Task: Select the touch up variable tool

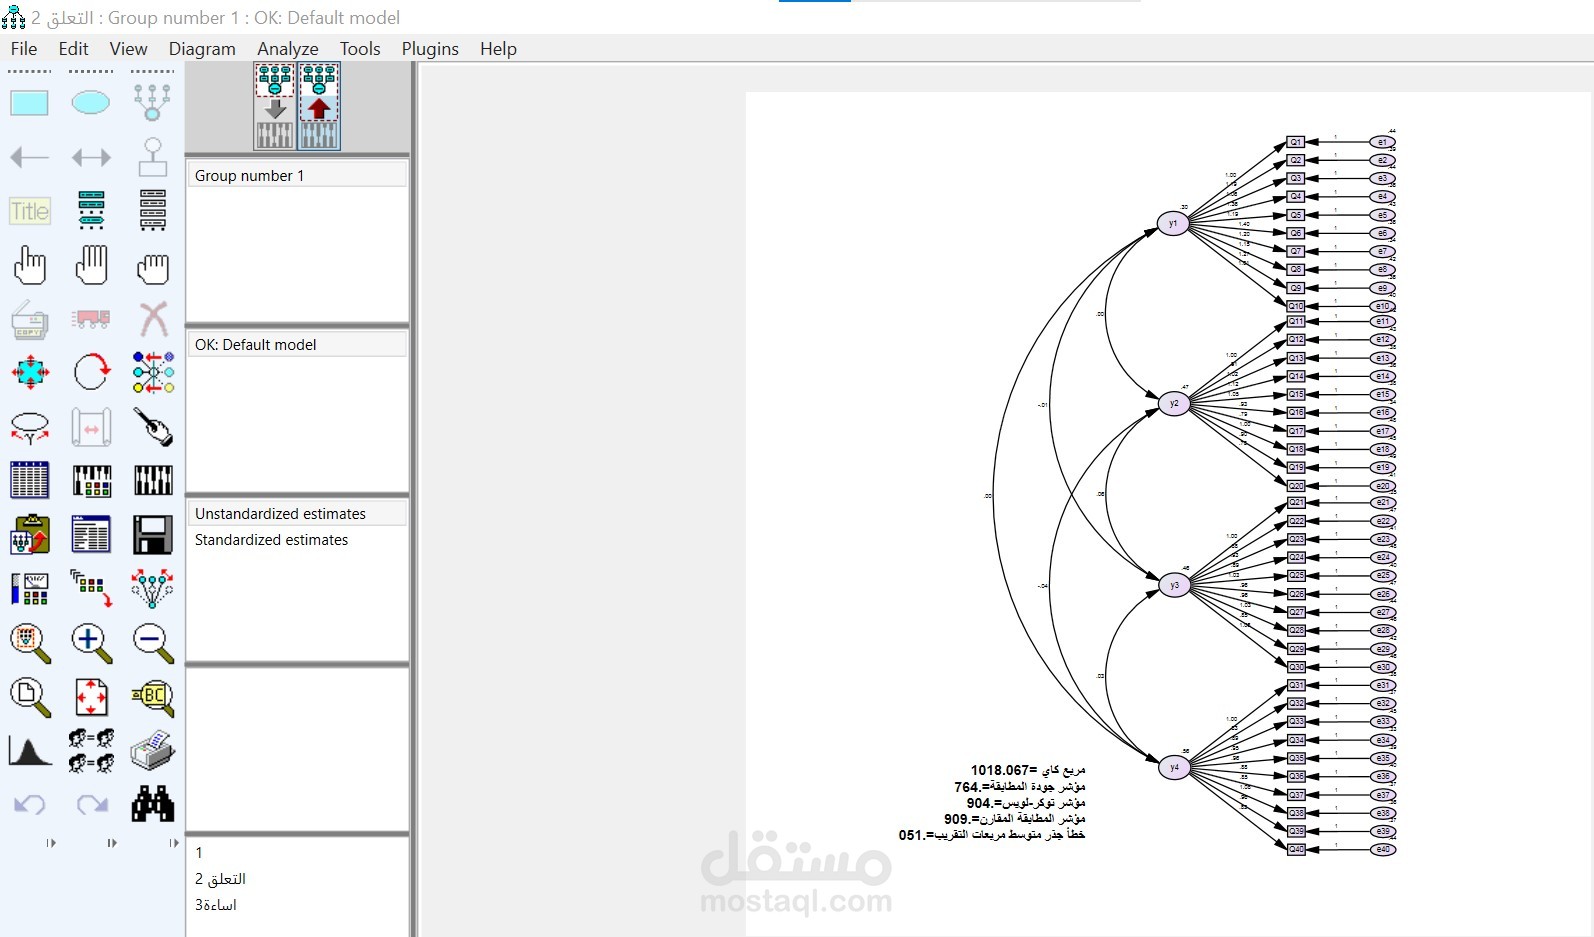Action: coord(152,427)
